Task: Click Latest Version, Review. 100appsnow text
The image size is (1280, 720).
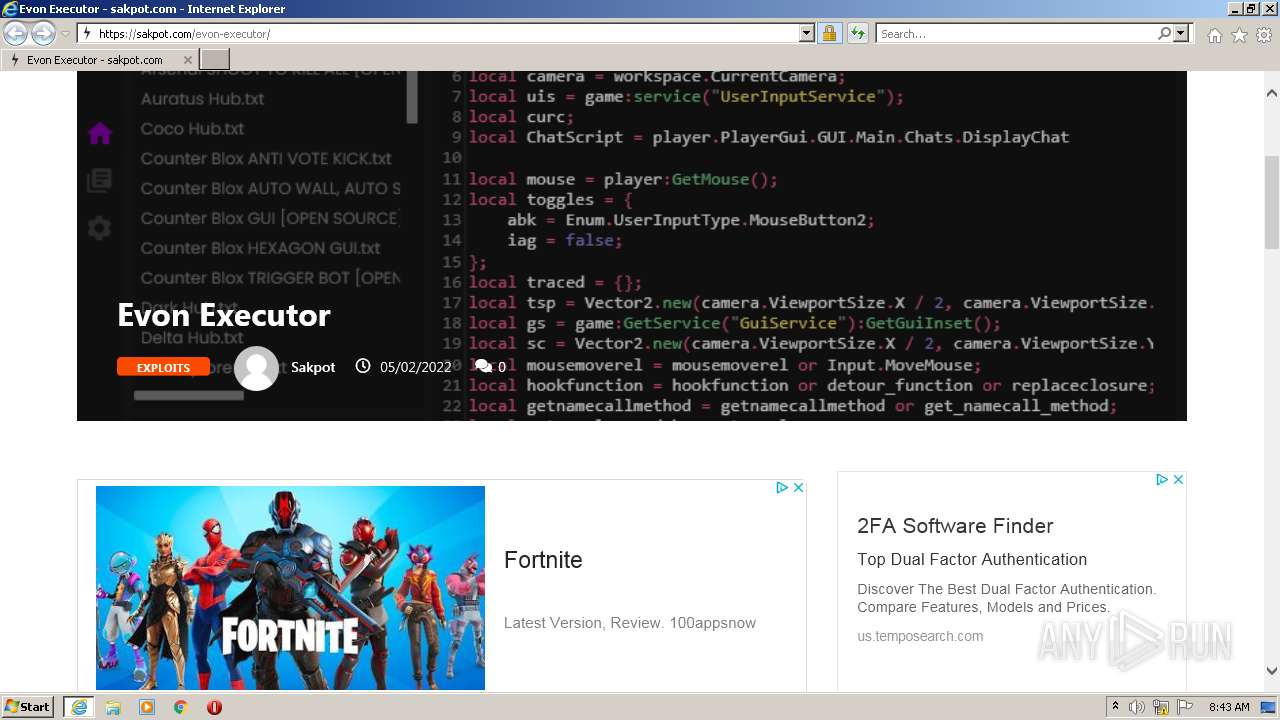Action: (x=630, y=623)
